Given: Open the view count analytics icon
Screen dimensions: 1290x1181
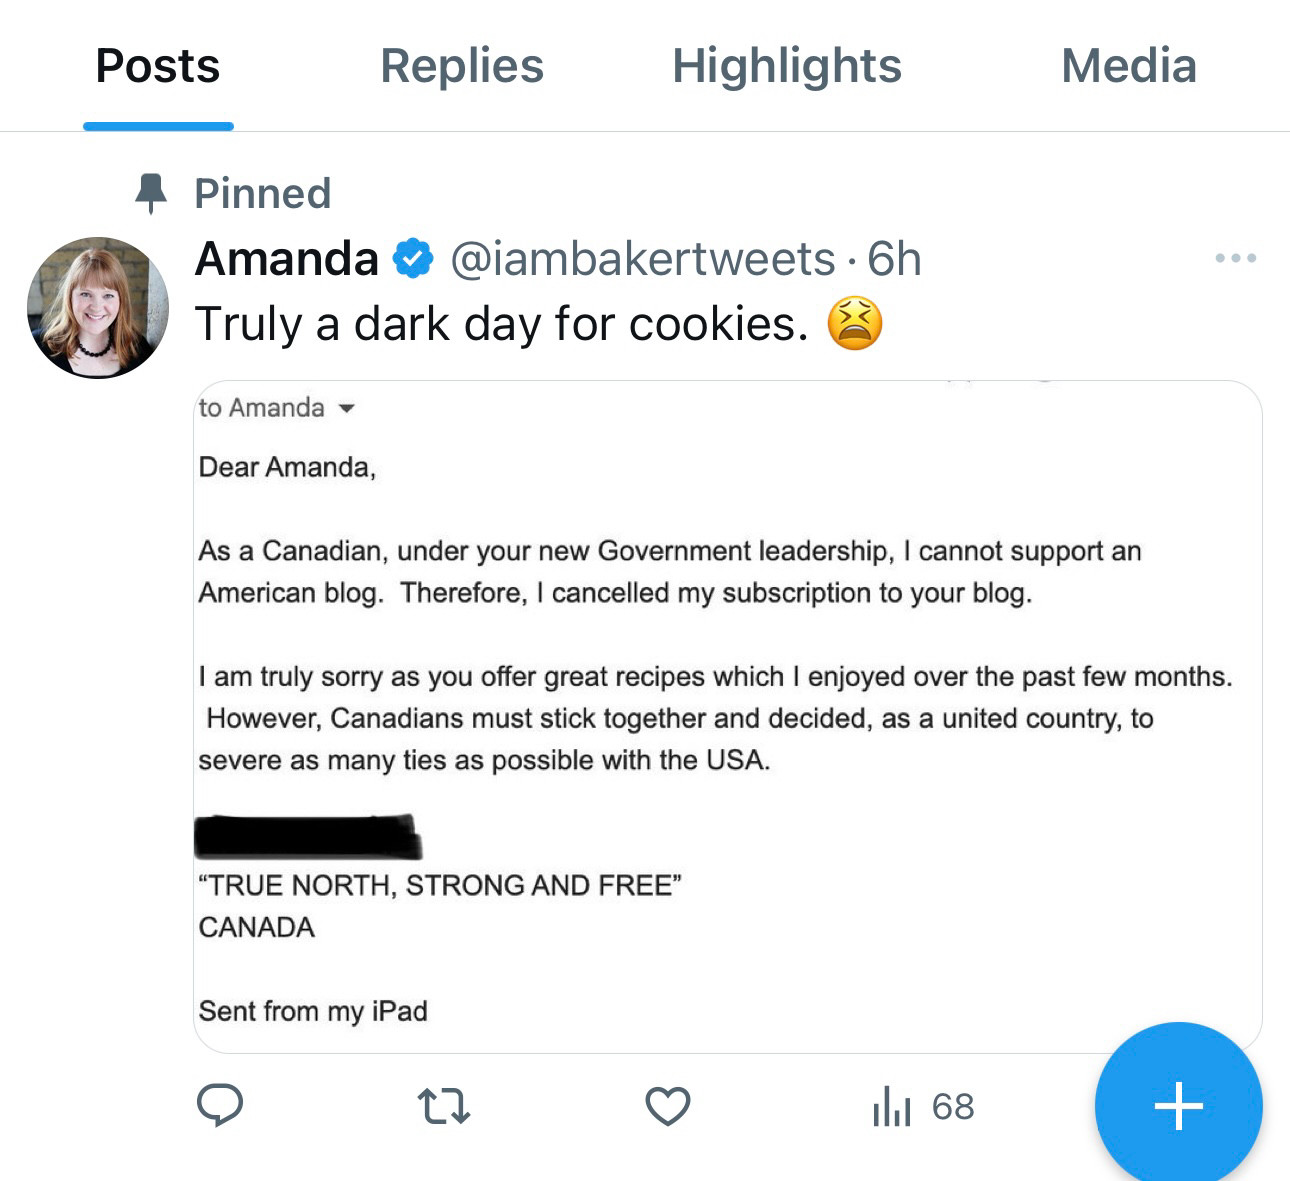Looking at the screenshot, I should tap(892, 1107).
